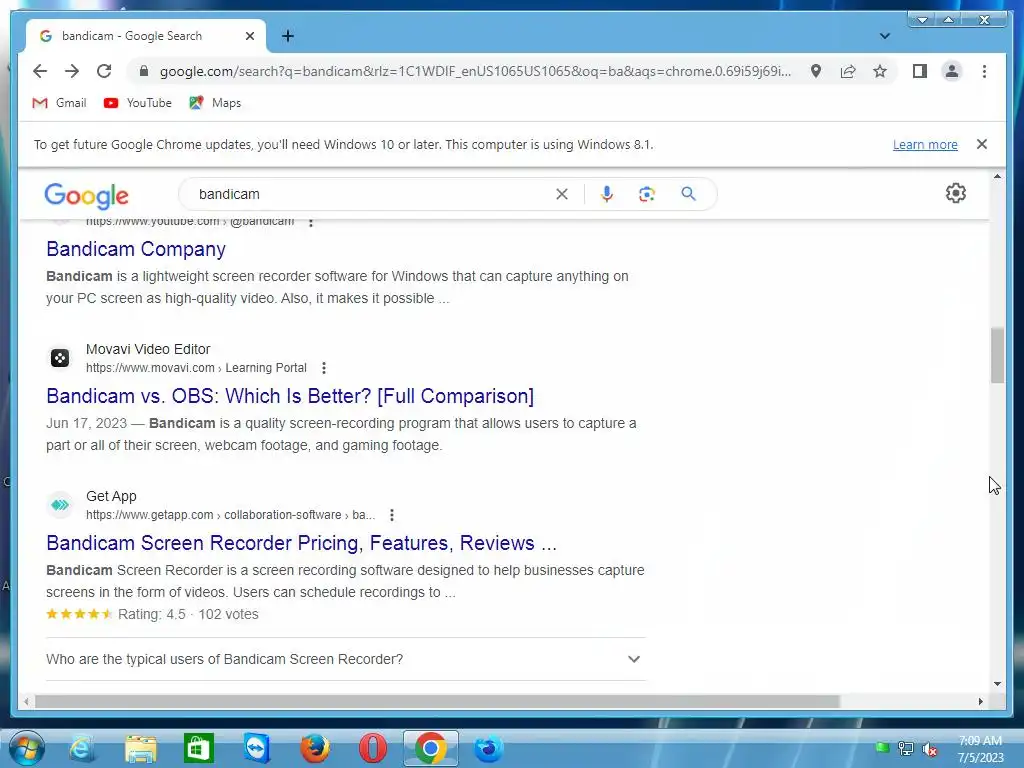Dismiss the Windows 8.1 update notice
The image size is (1024, 768).
(x=982, y=144)
